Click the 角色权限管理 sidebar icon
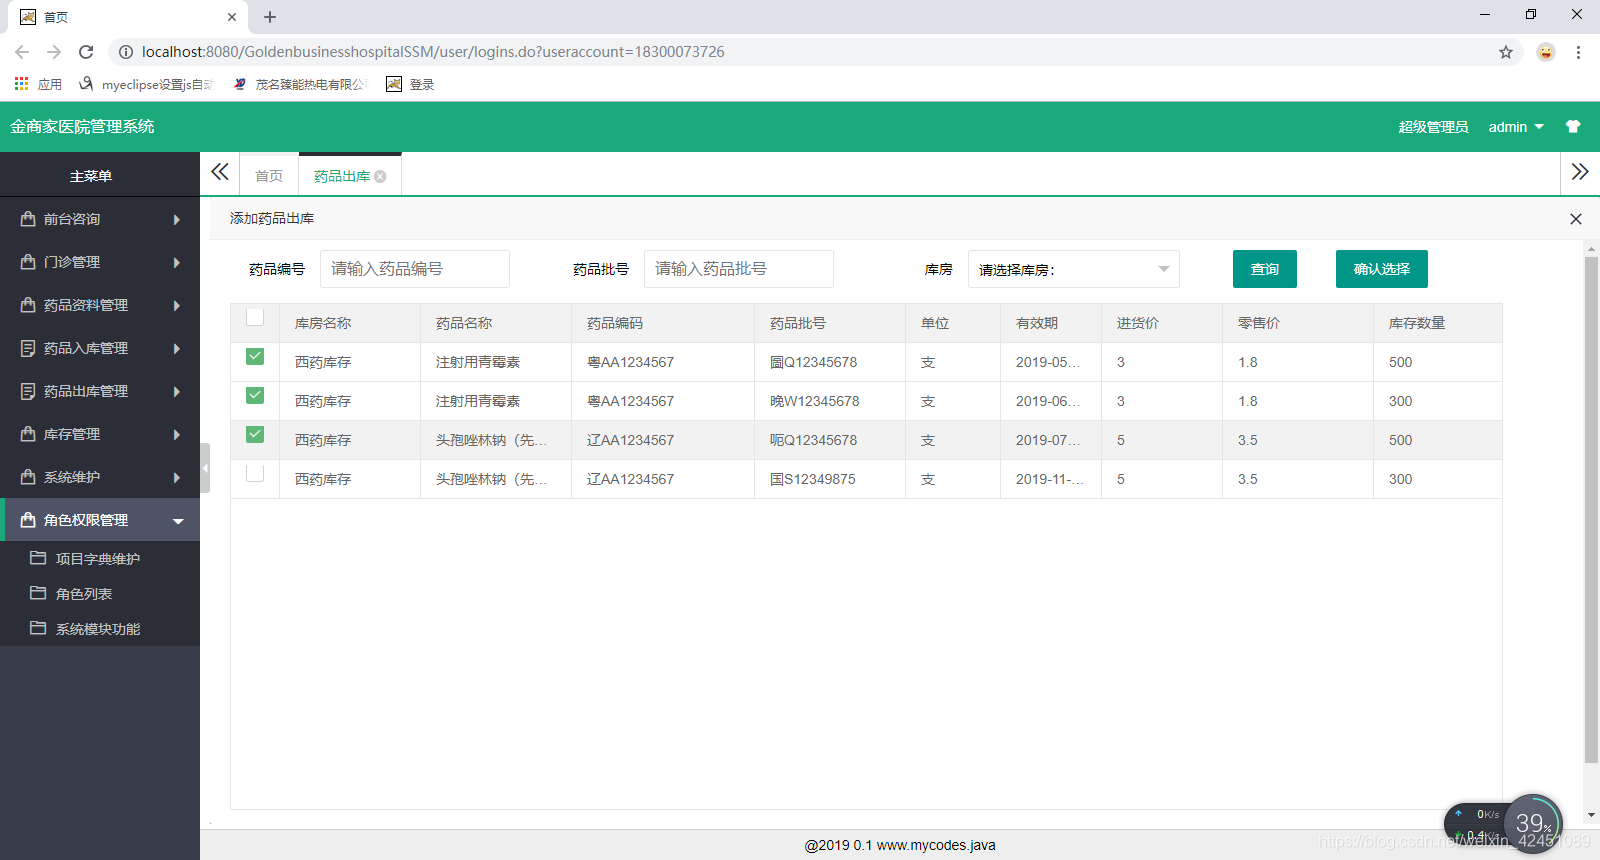 pyautogui.click(x=28, y=519)
